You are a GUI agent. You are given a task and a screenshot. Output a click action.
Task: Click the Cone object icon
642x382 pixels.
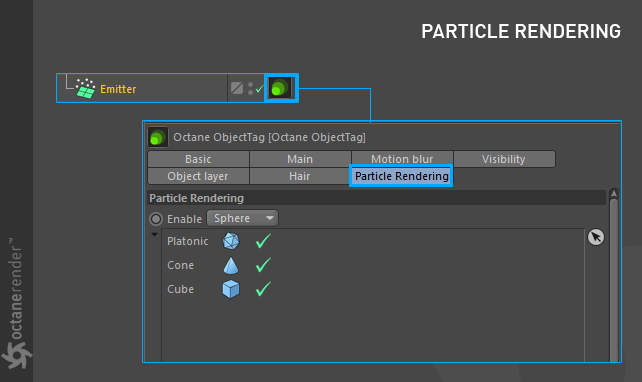[x=231, y=265]
